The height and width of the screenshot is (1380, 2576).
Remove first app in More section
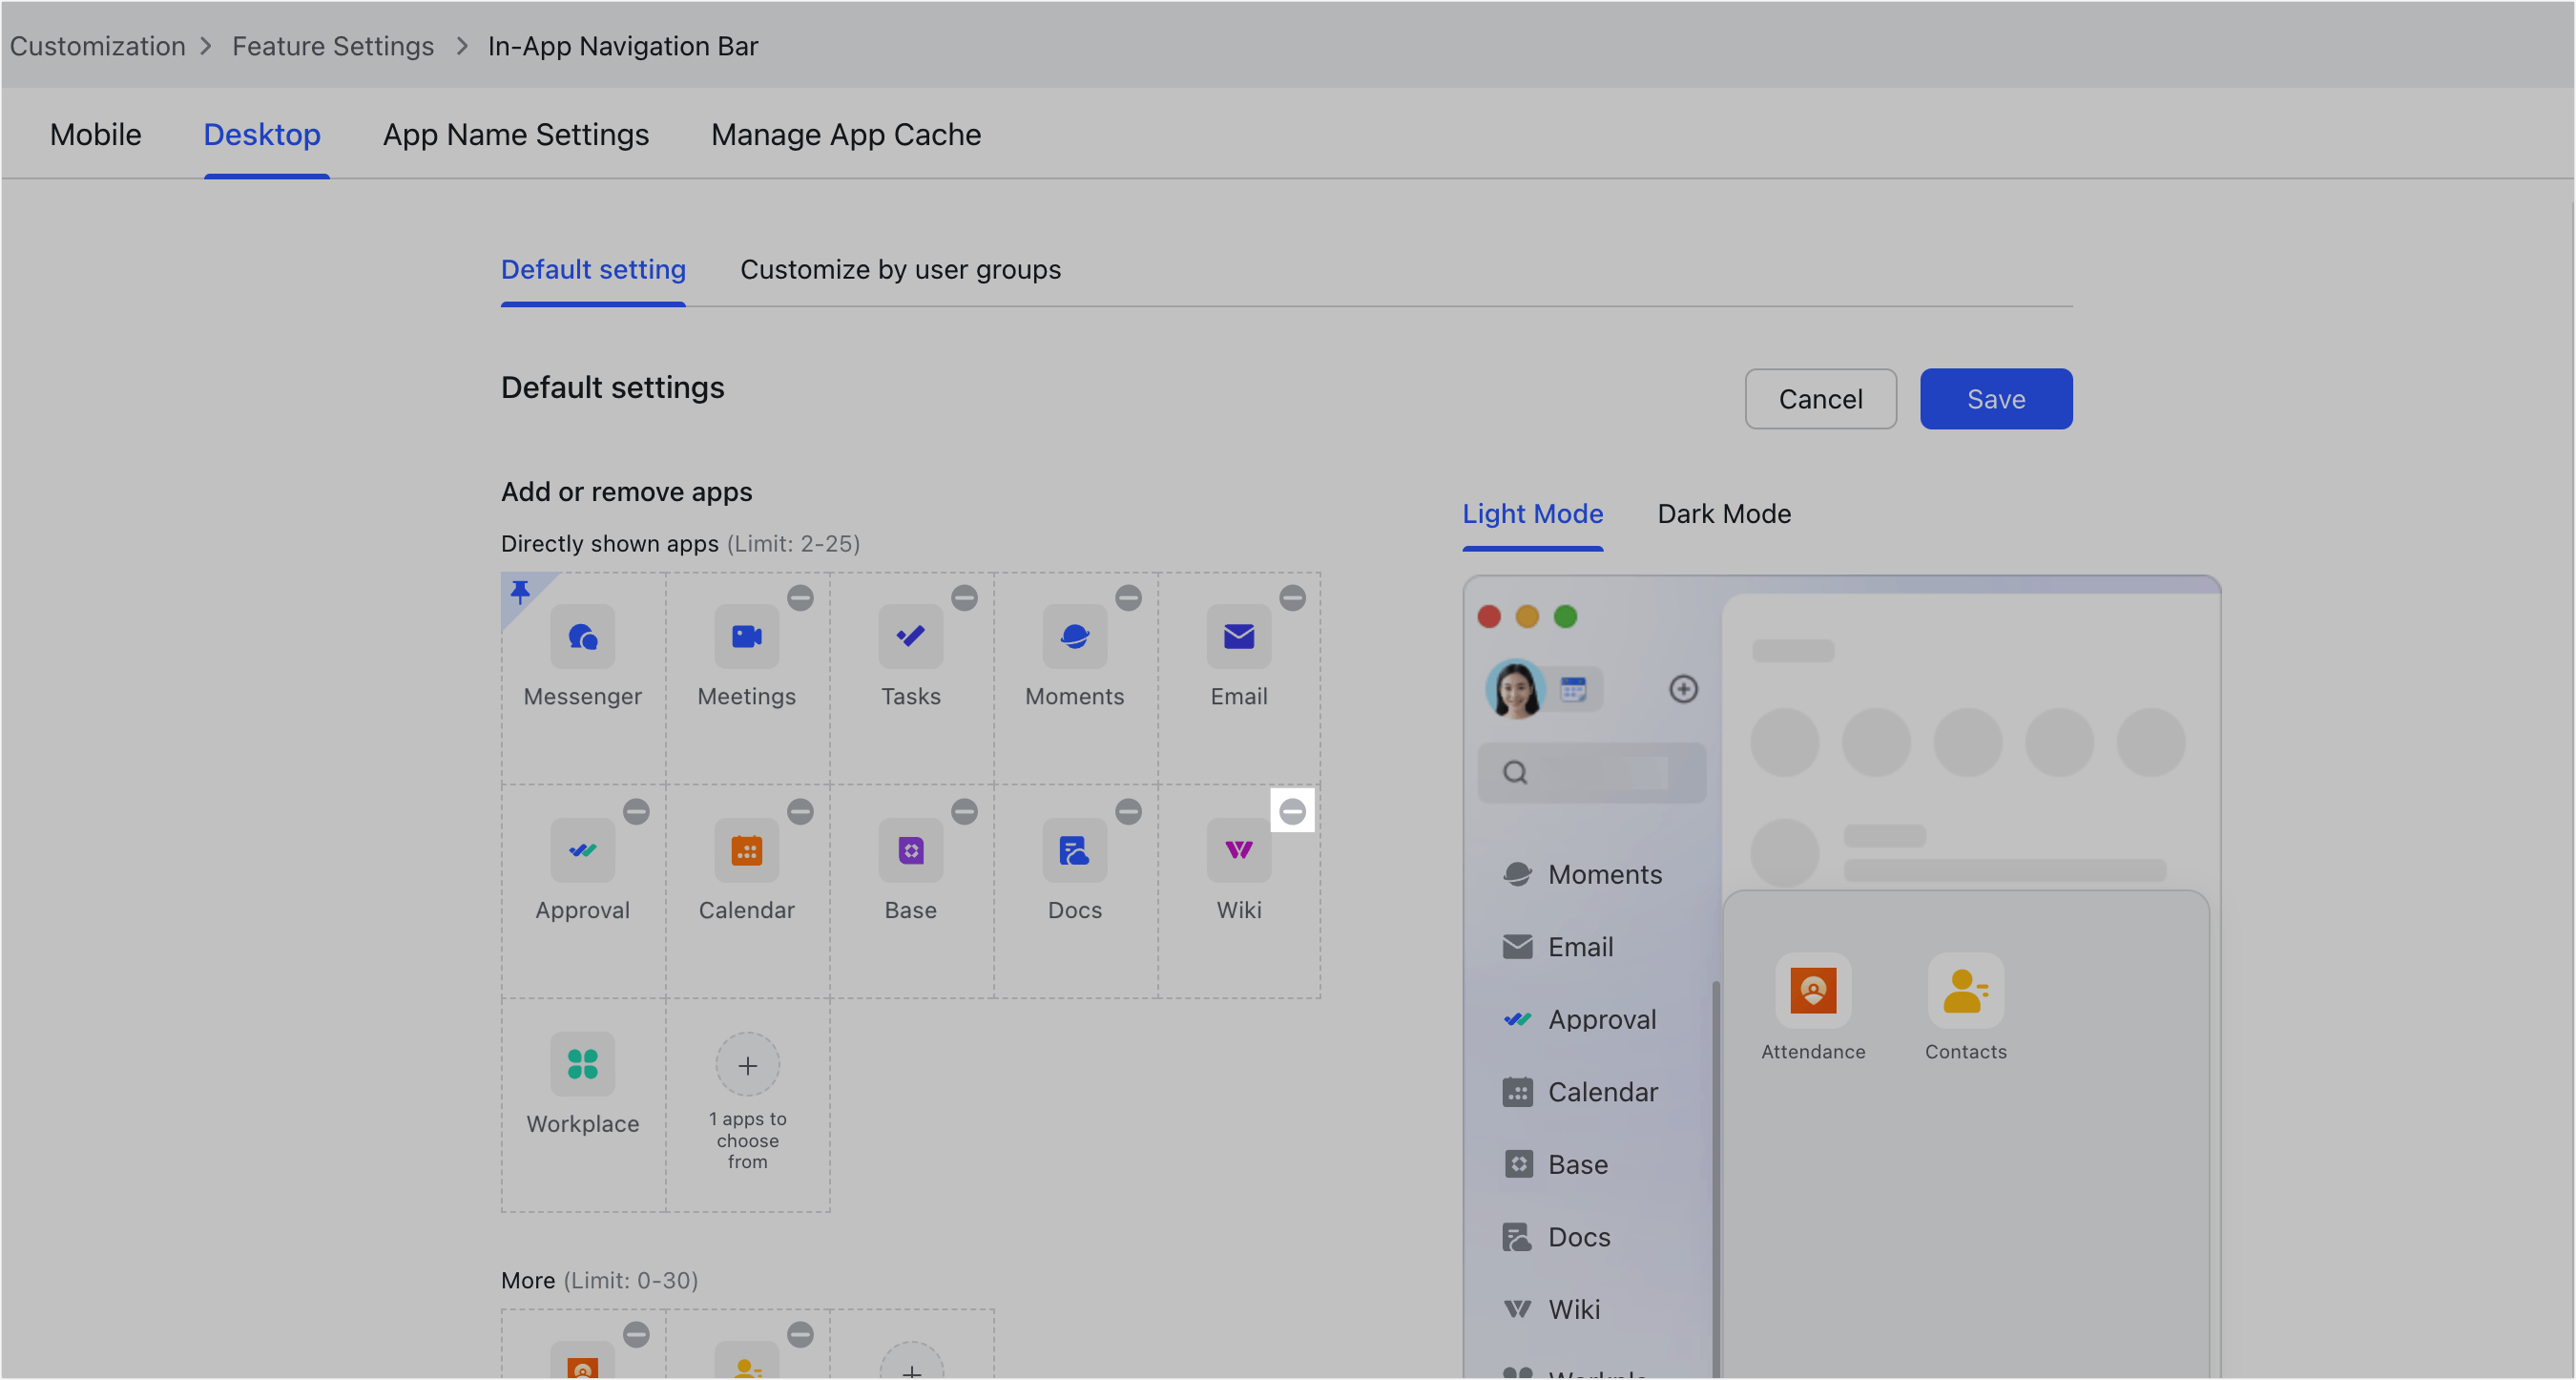coord(636,1334)
